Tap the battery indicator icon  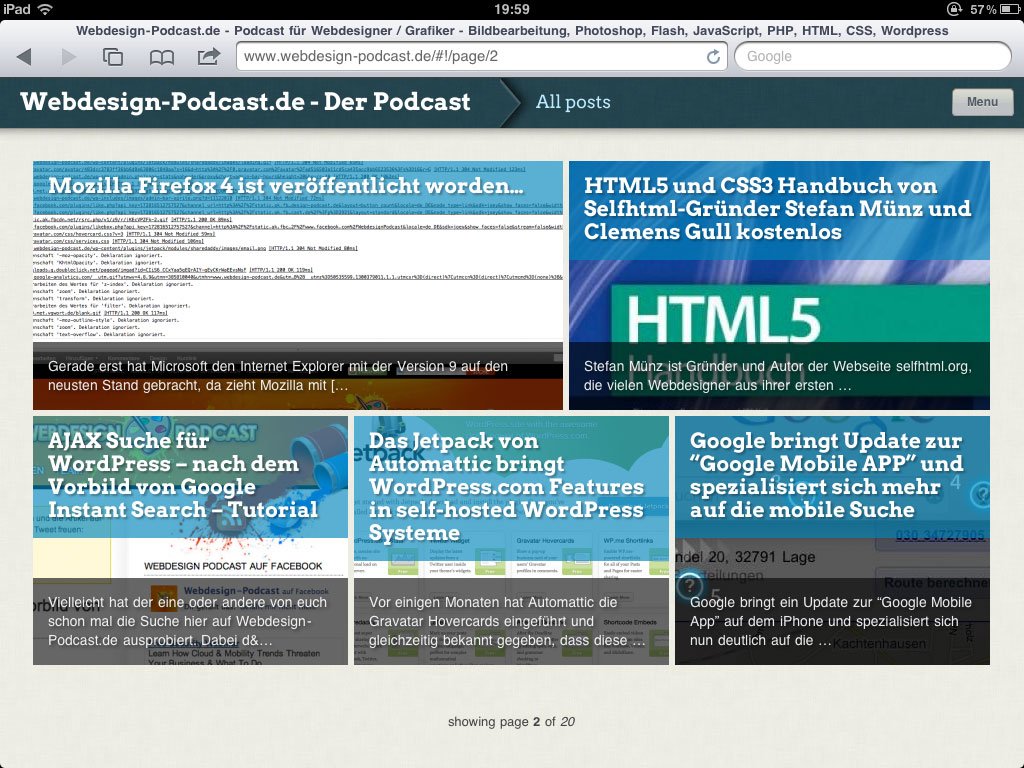point(1010,9)
